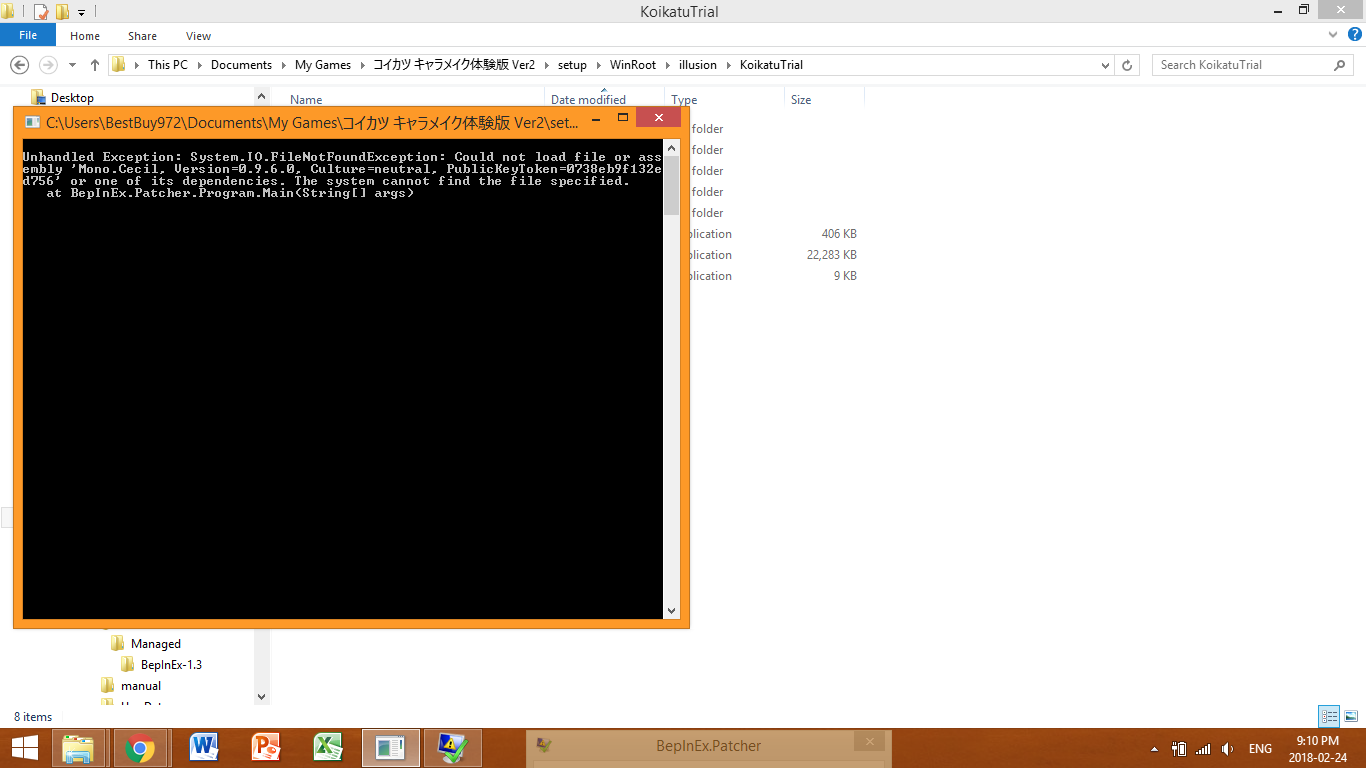Select manual folder in navigation tree
The image size is (1366, 768).
click(x=141, y=686)
